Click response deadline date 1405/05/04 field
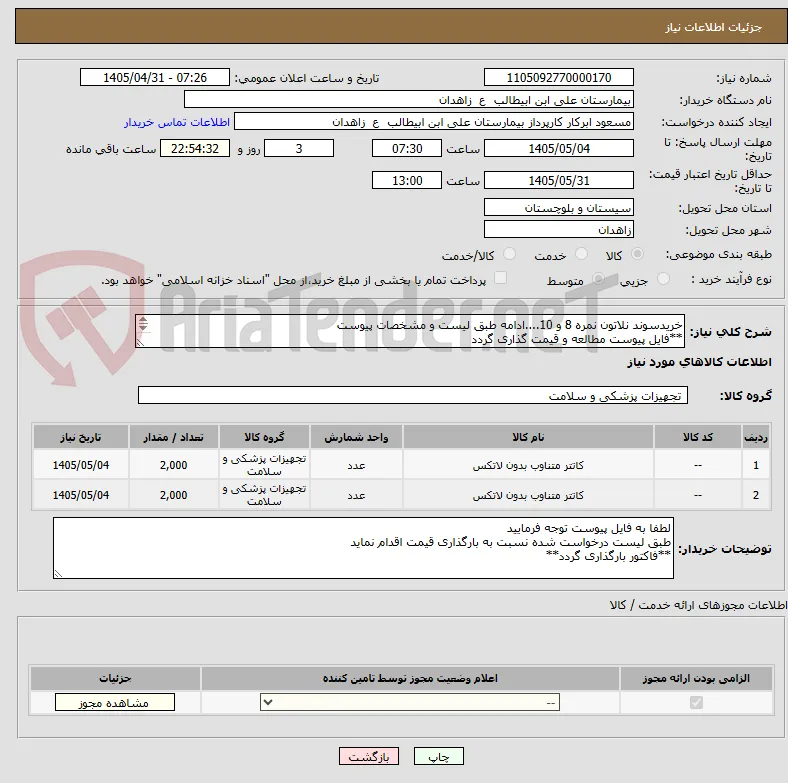Screen dimensions: 788x783 coord(558,148)
